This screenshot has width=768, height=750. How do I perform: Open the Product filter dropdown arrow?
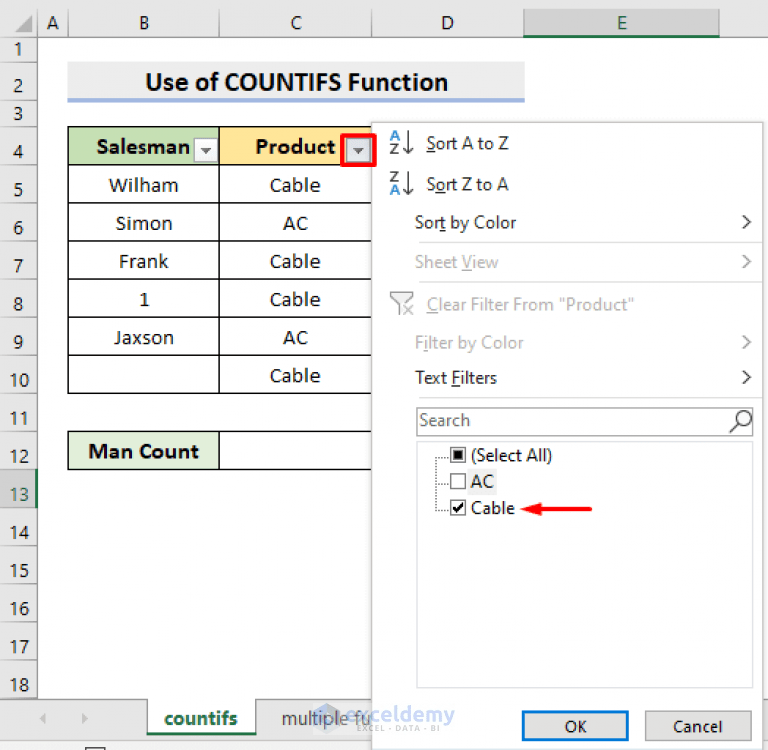pos(358,150)
